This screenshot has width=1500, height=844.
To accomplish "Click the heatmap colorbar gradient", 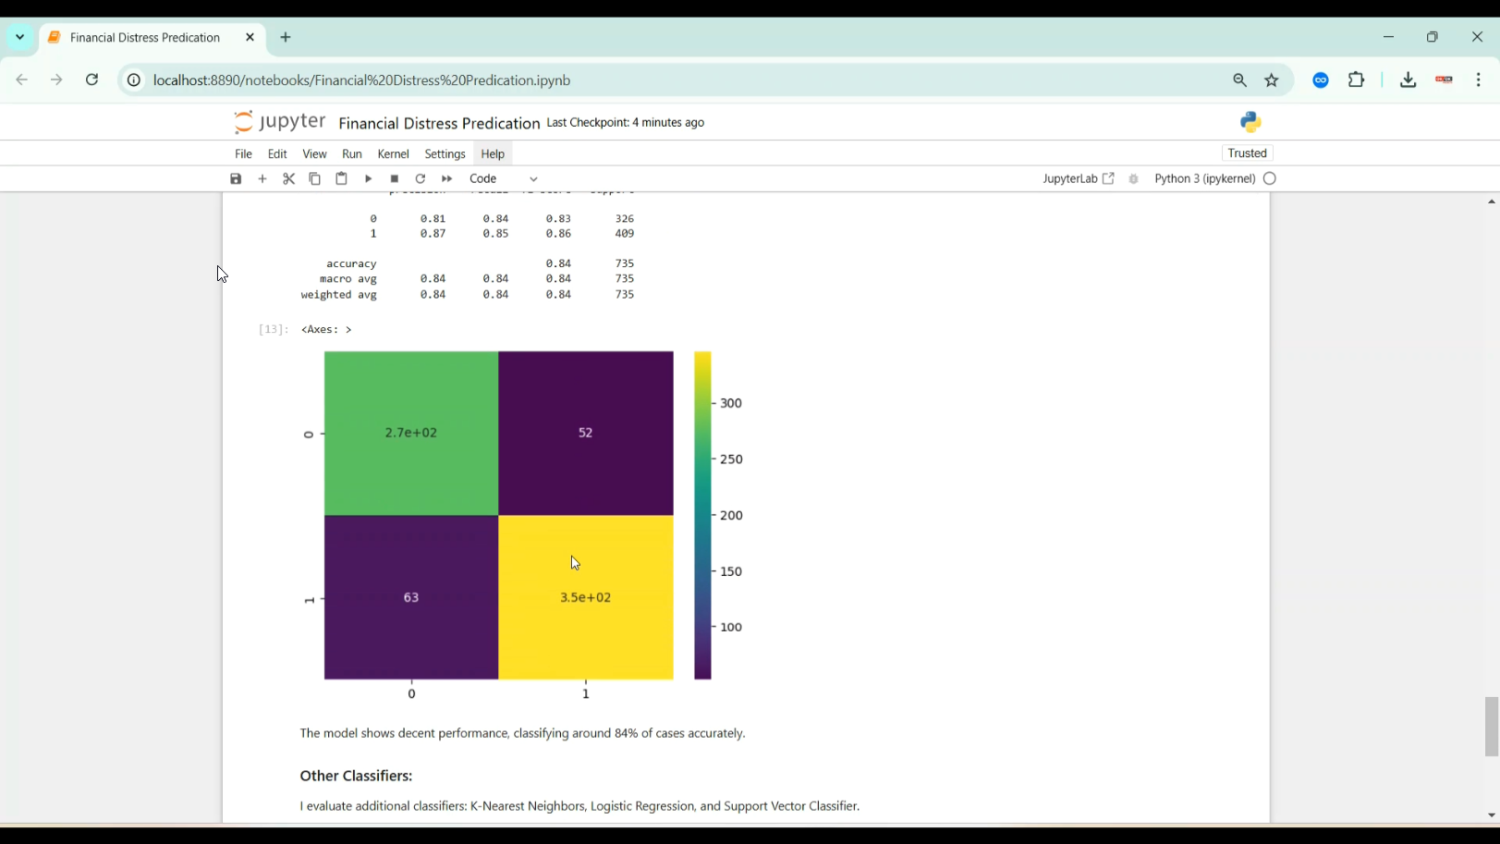I will (703, 515).
